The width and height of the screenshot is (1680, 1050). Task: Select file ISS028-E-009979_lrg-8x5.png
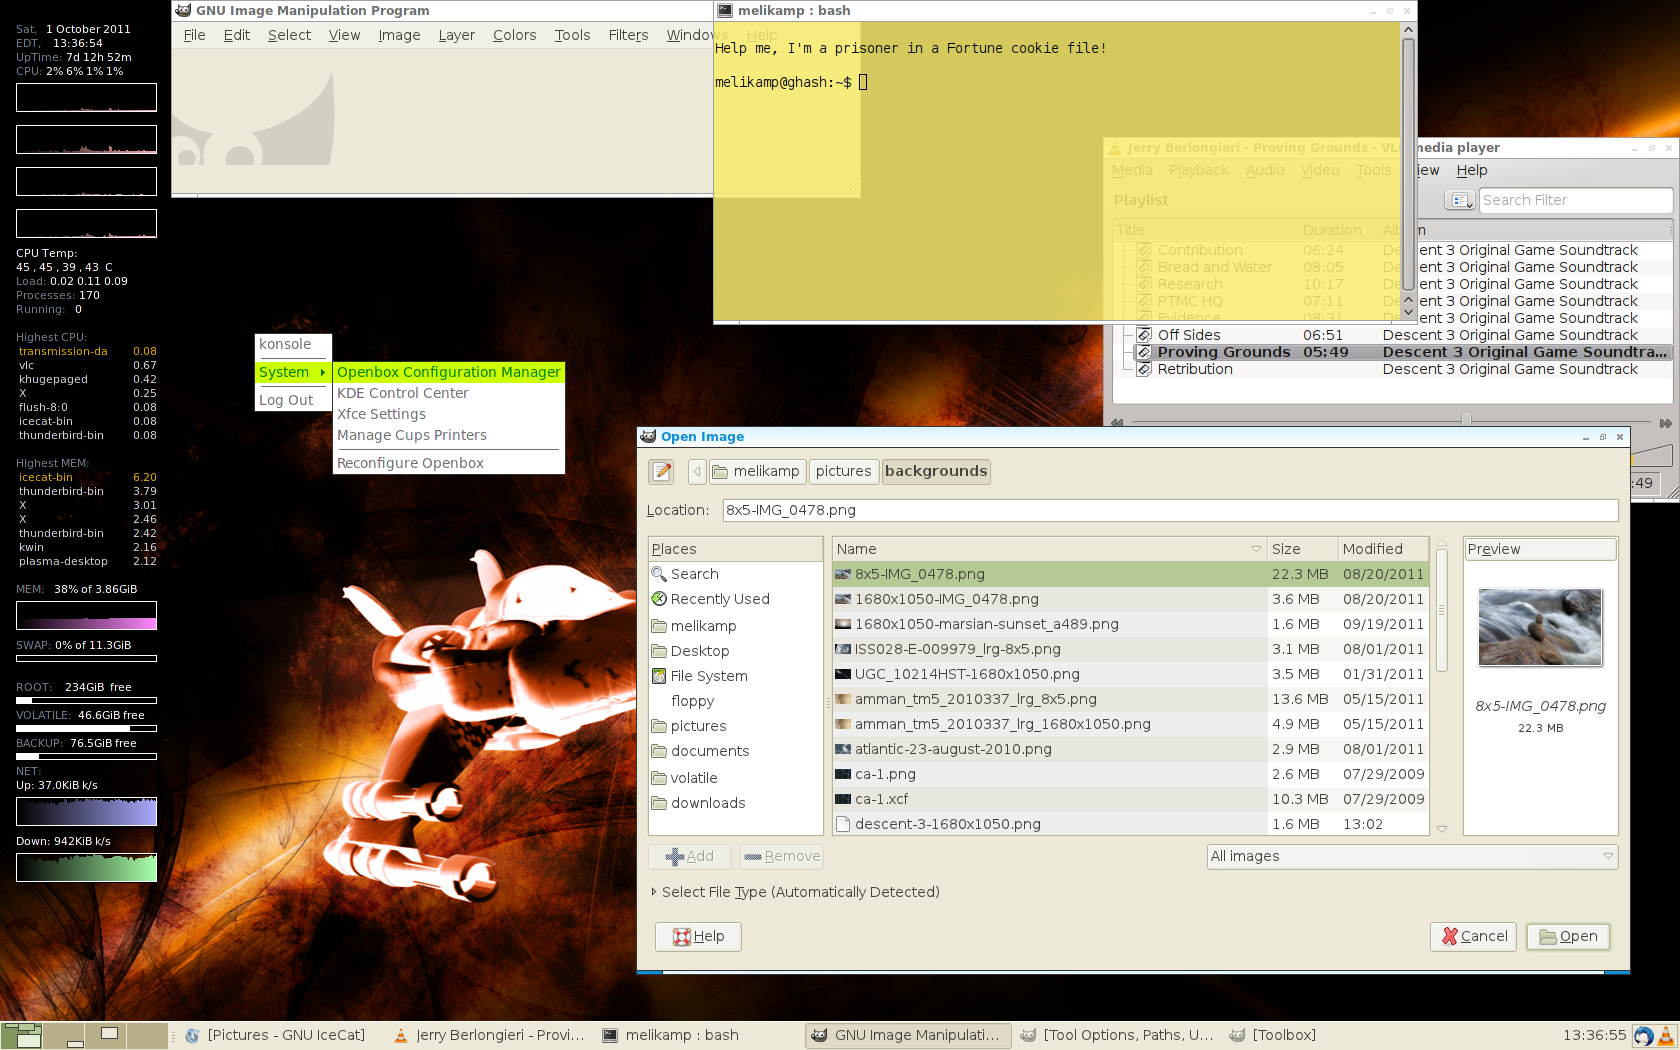click(1130, 649)
